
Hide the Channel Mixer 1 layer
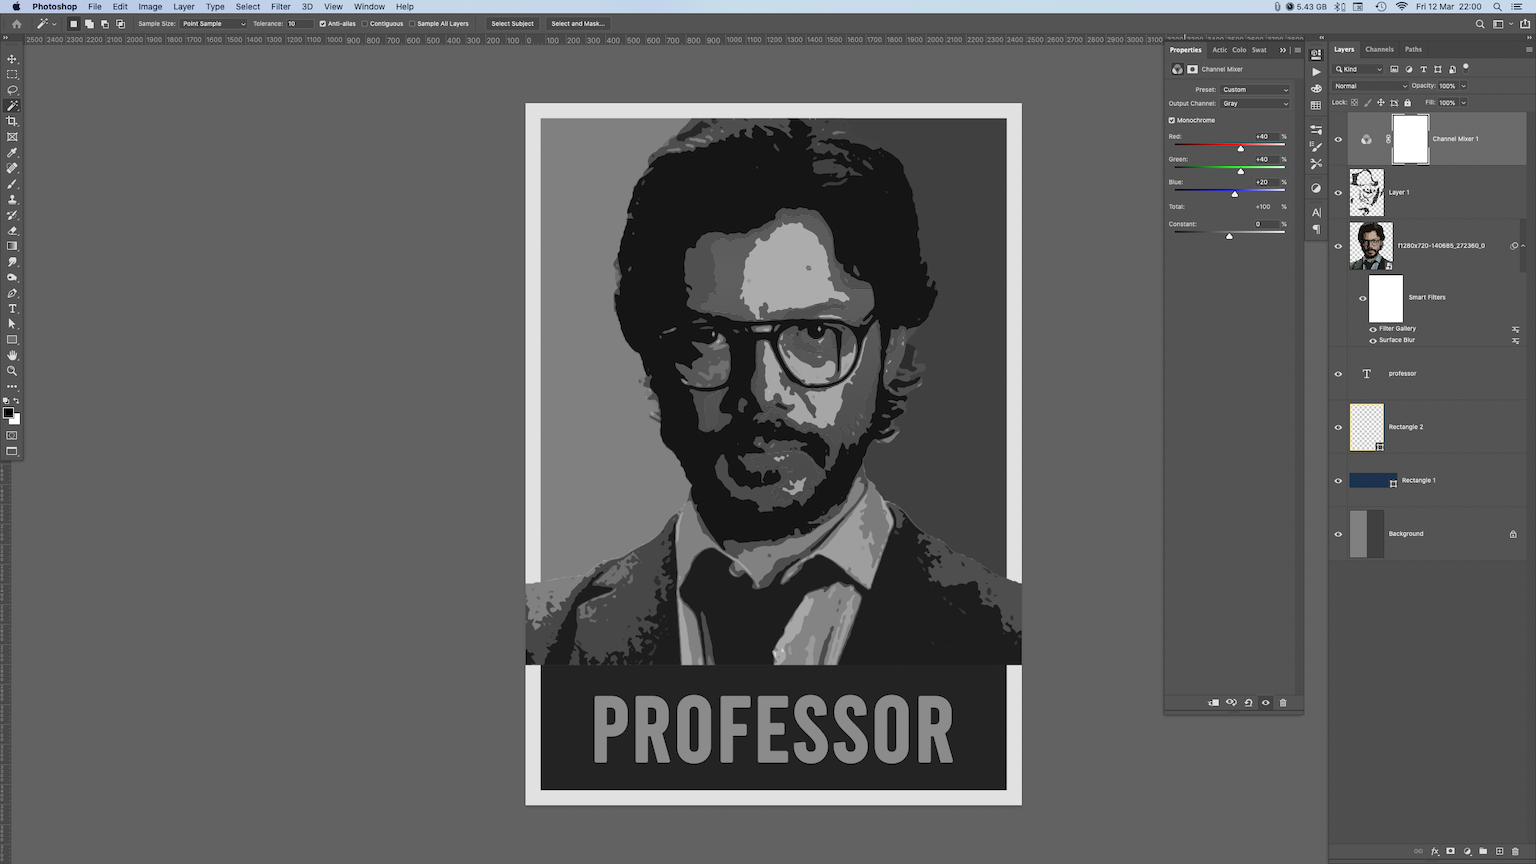coord(1338,139)
